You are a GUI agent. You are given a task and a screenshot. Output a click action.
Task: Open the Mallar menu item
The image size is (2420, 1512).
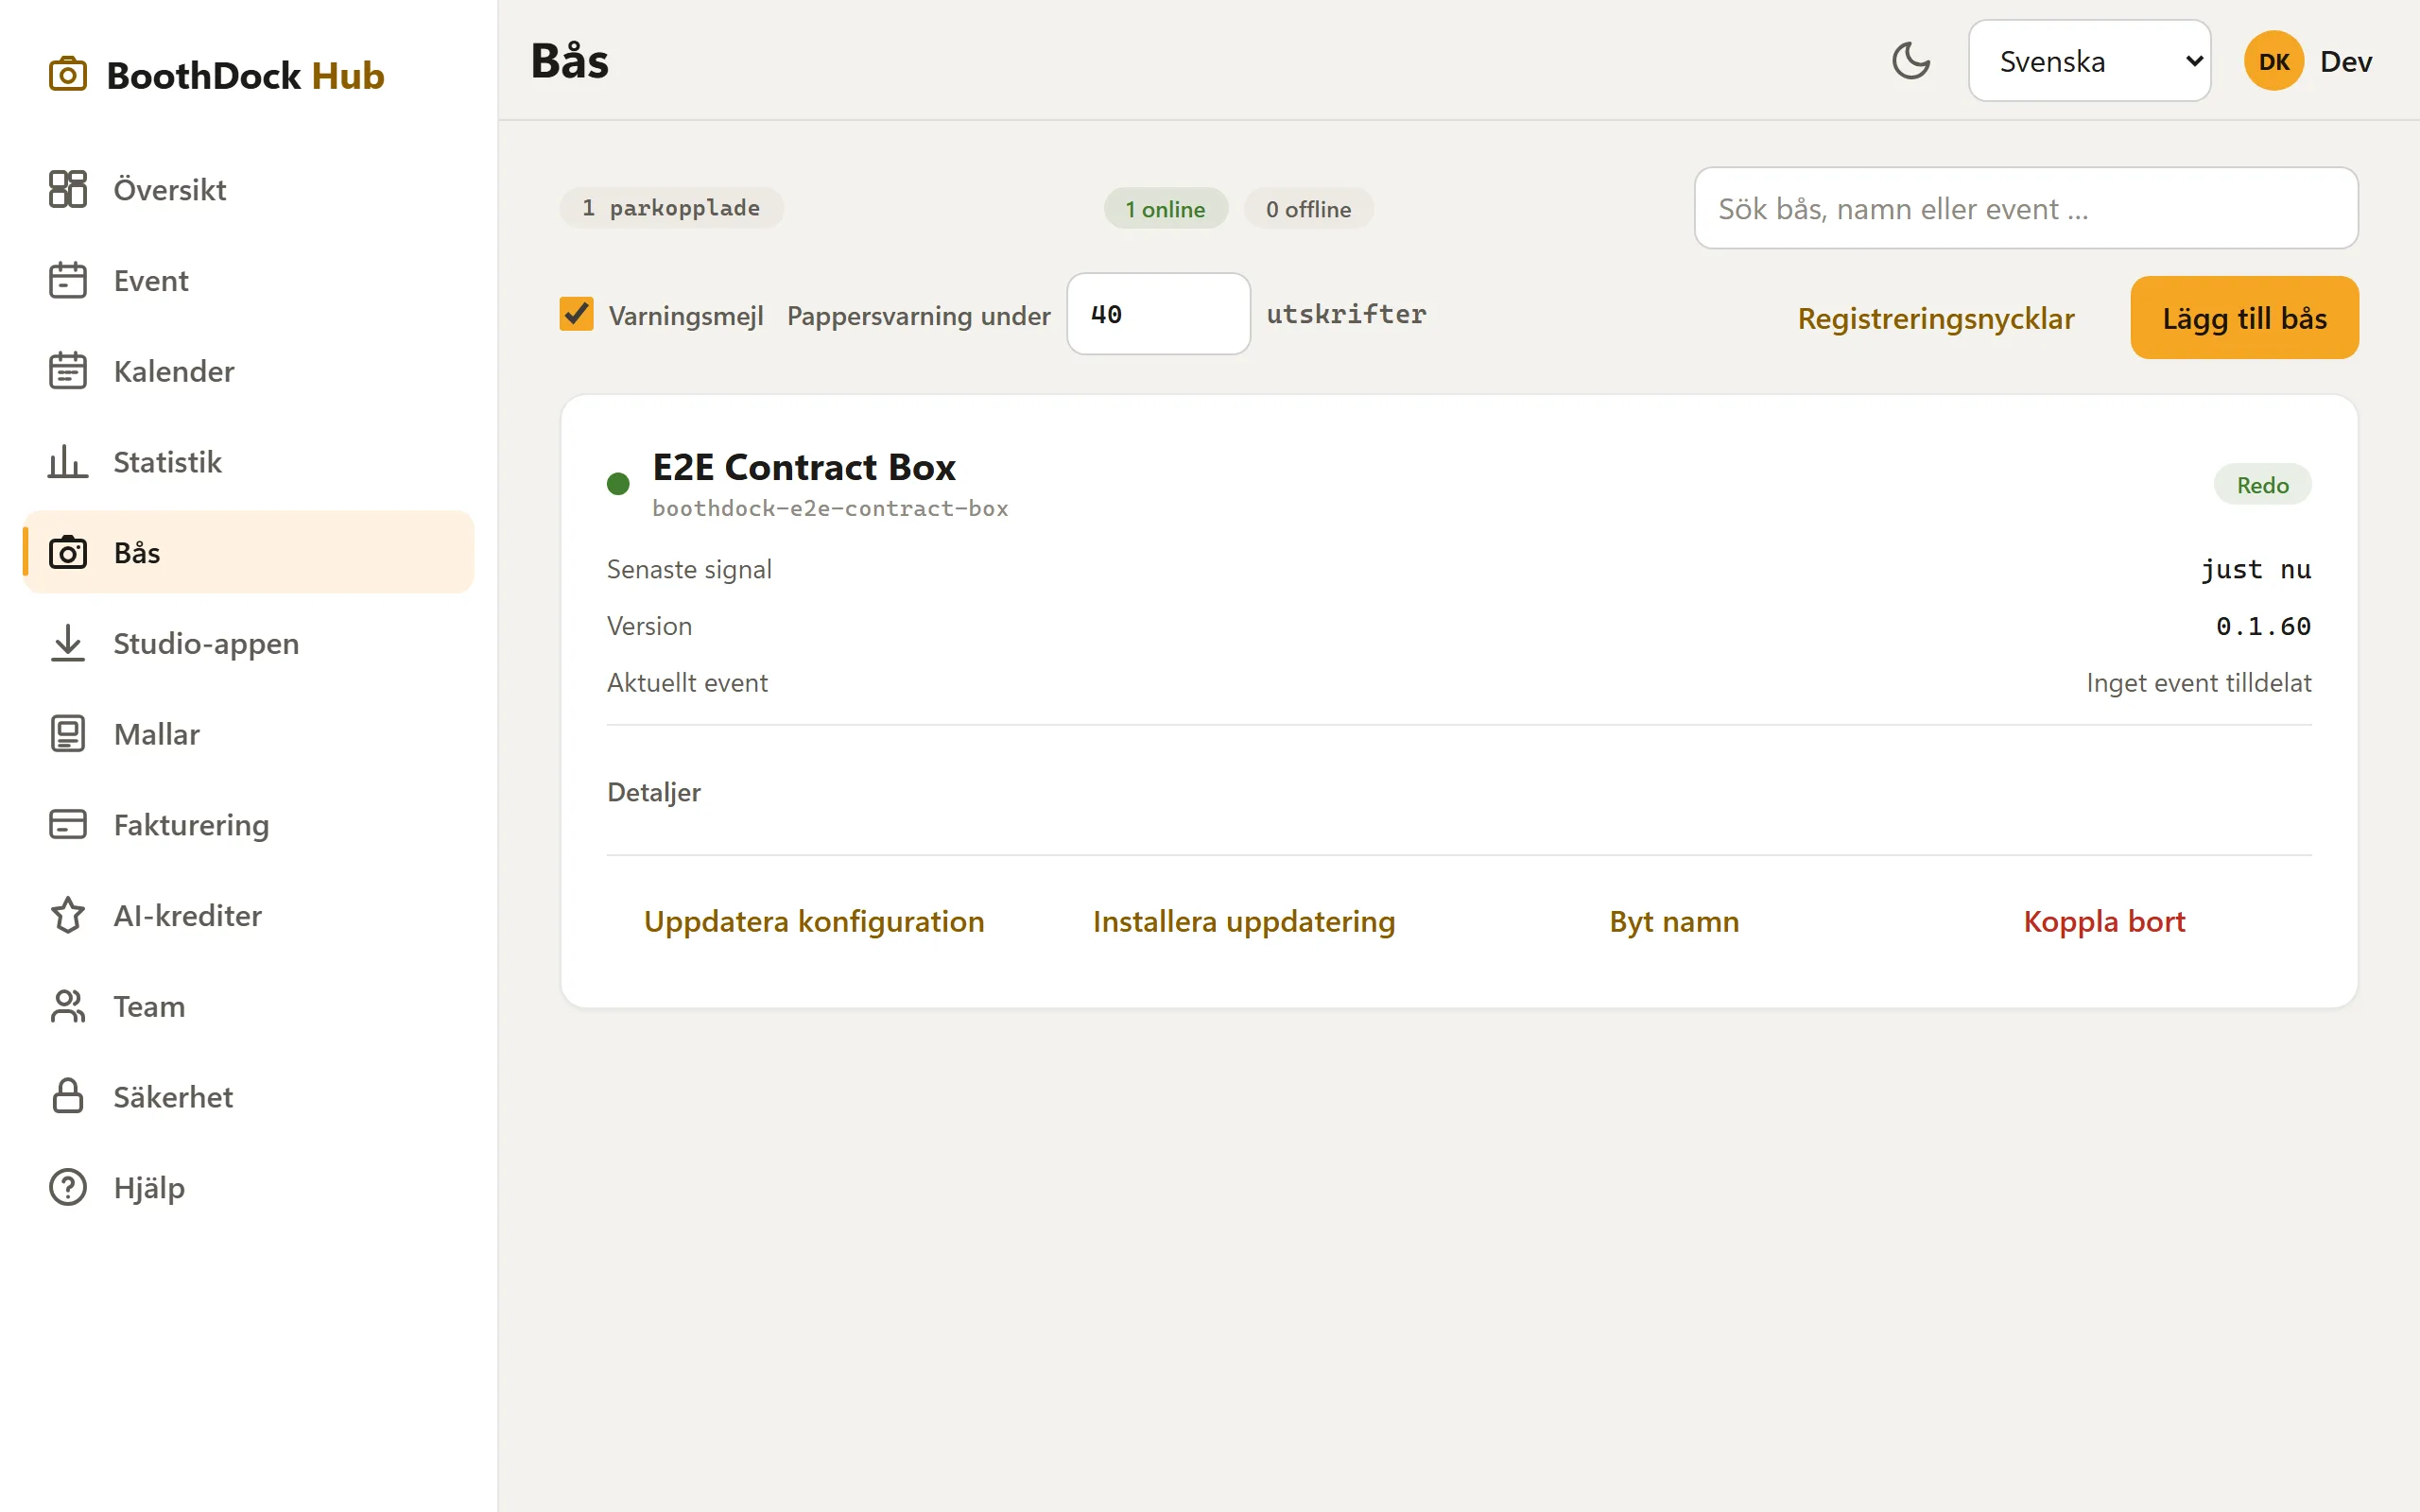click(248, 734)
